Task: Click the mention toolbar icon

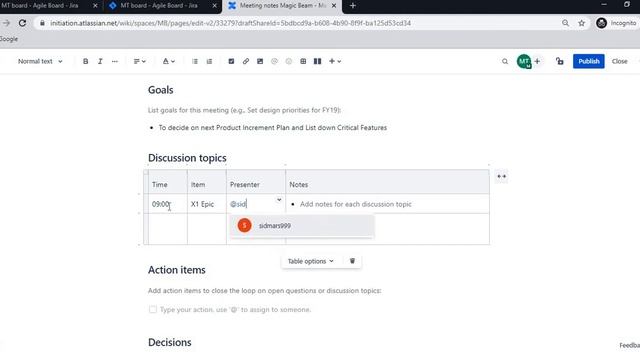Action: pyautogui.click(x=274, y=61)
